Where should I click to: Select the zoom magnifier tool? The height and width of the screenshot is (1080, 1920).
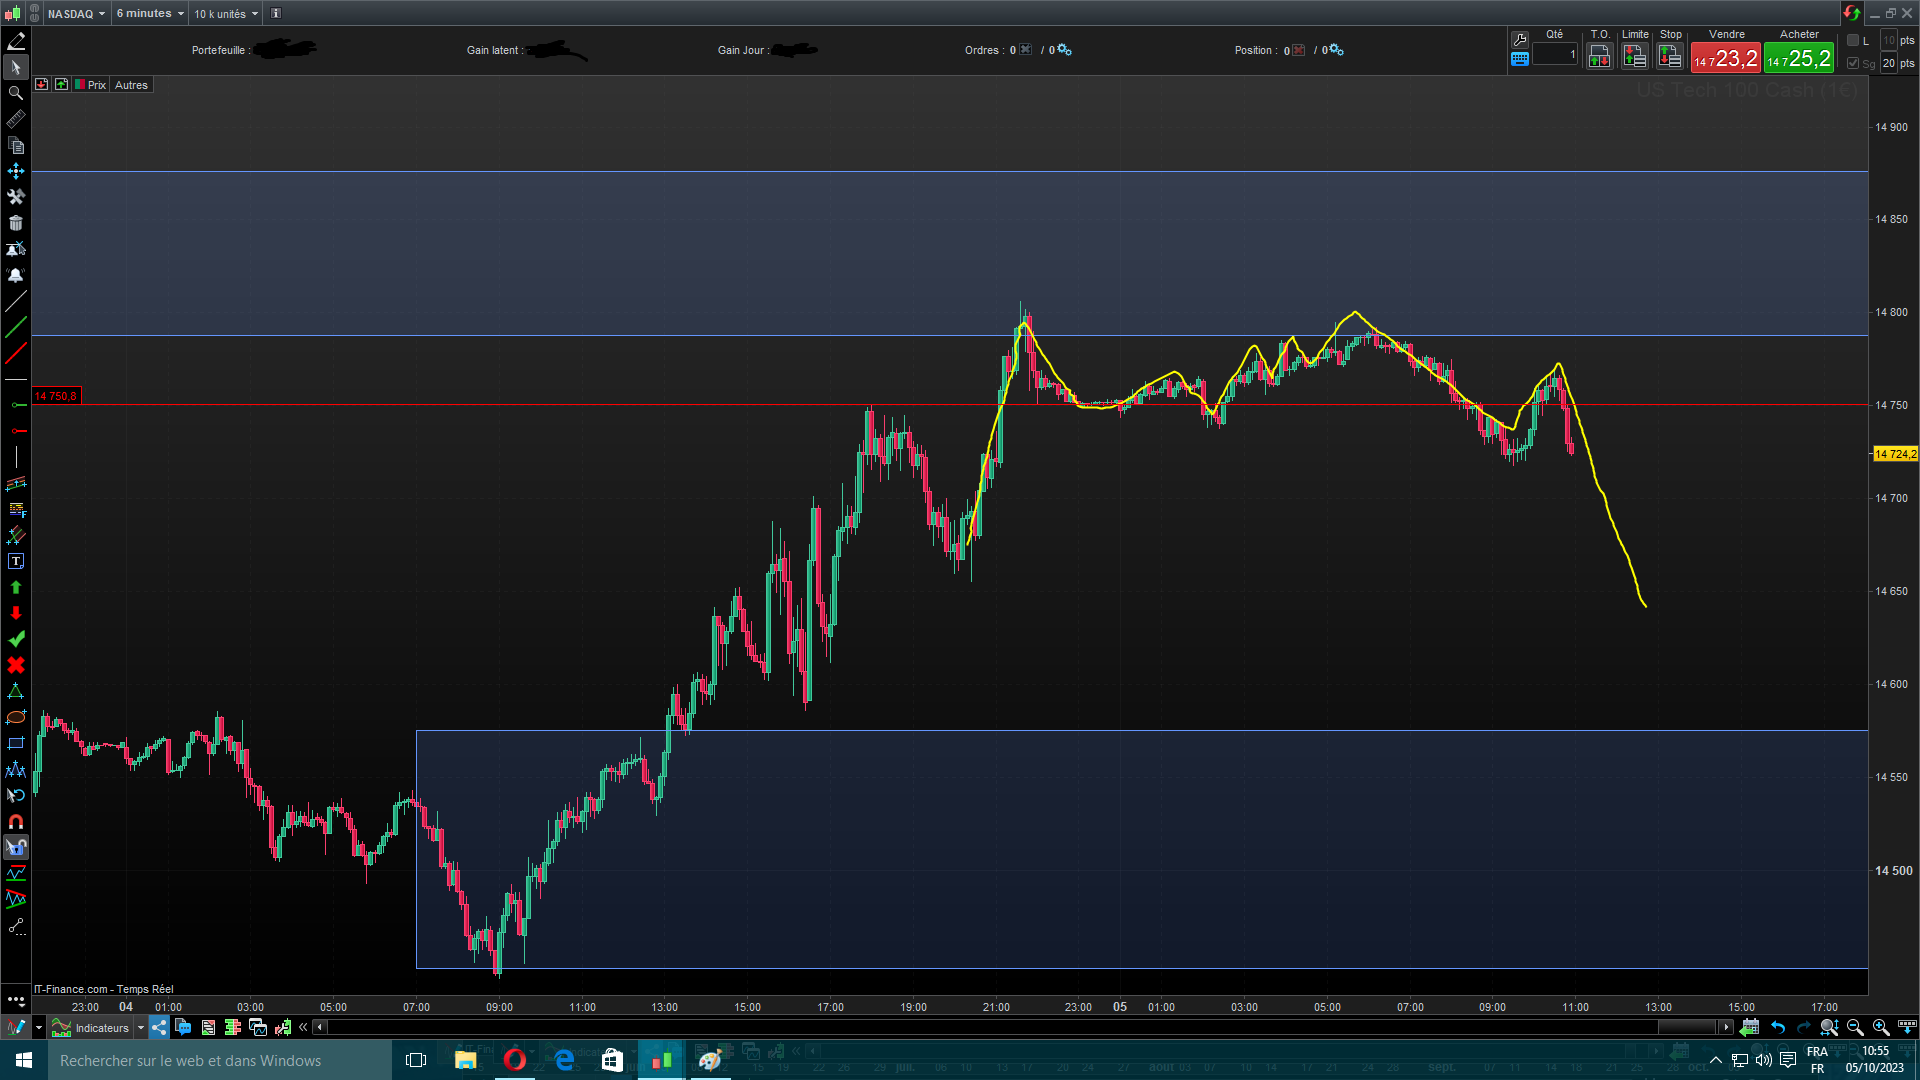(x=16, y=93)
